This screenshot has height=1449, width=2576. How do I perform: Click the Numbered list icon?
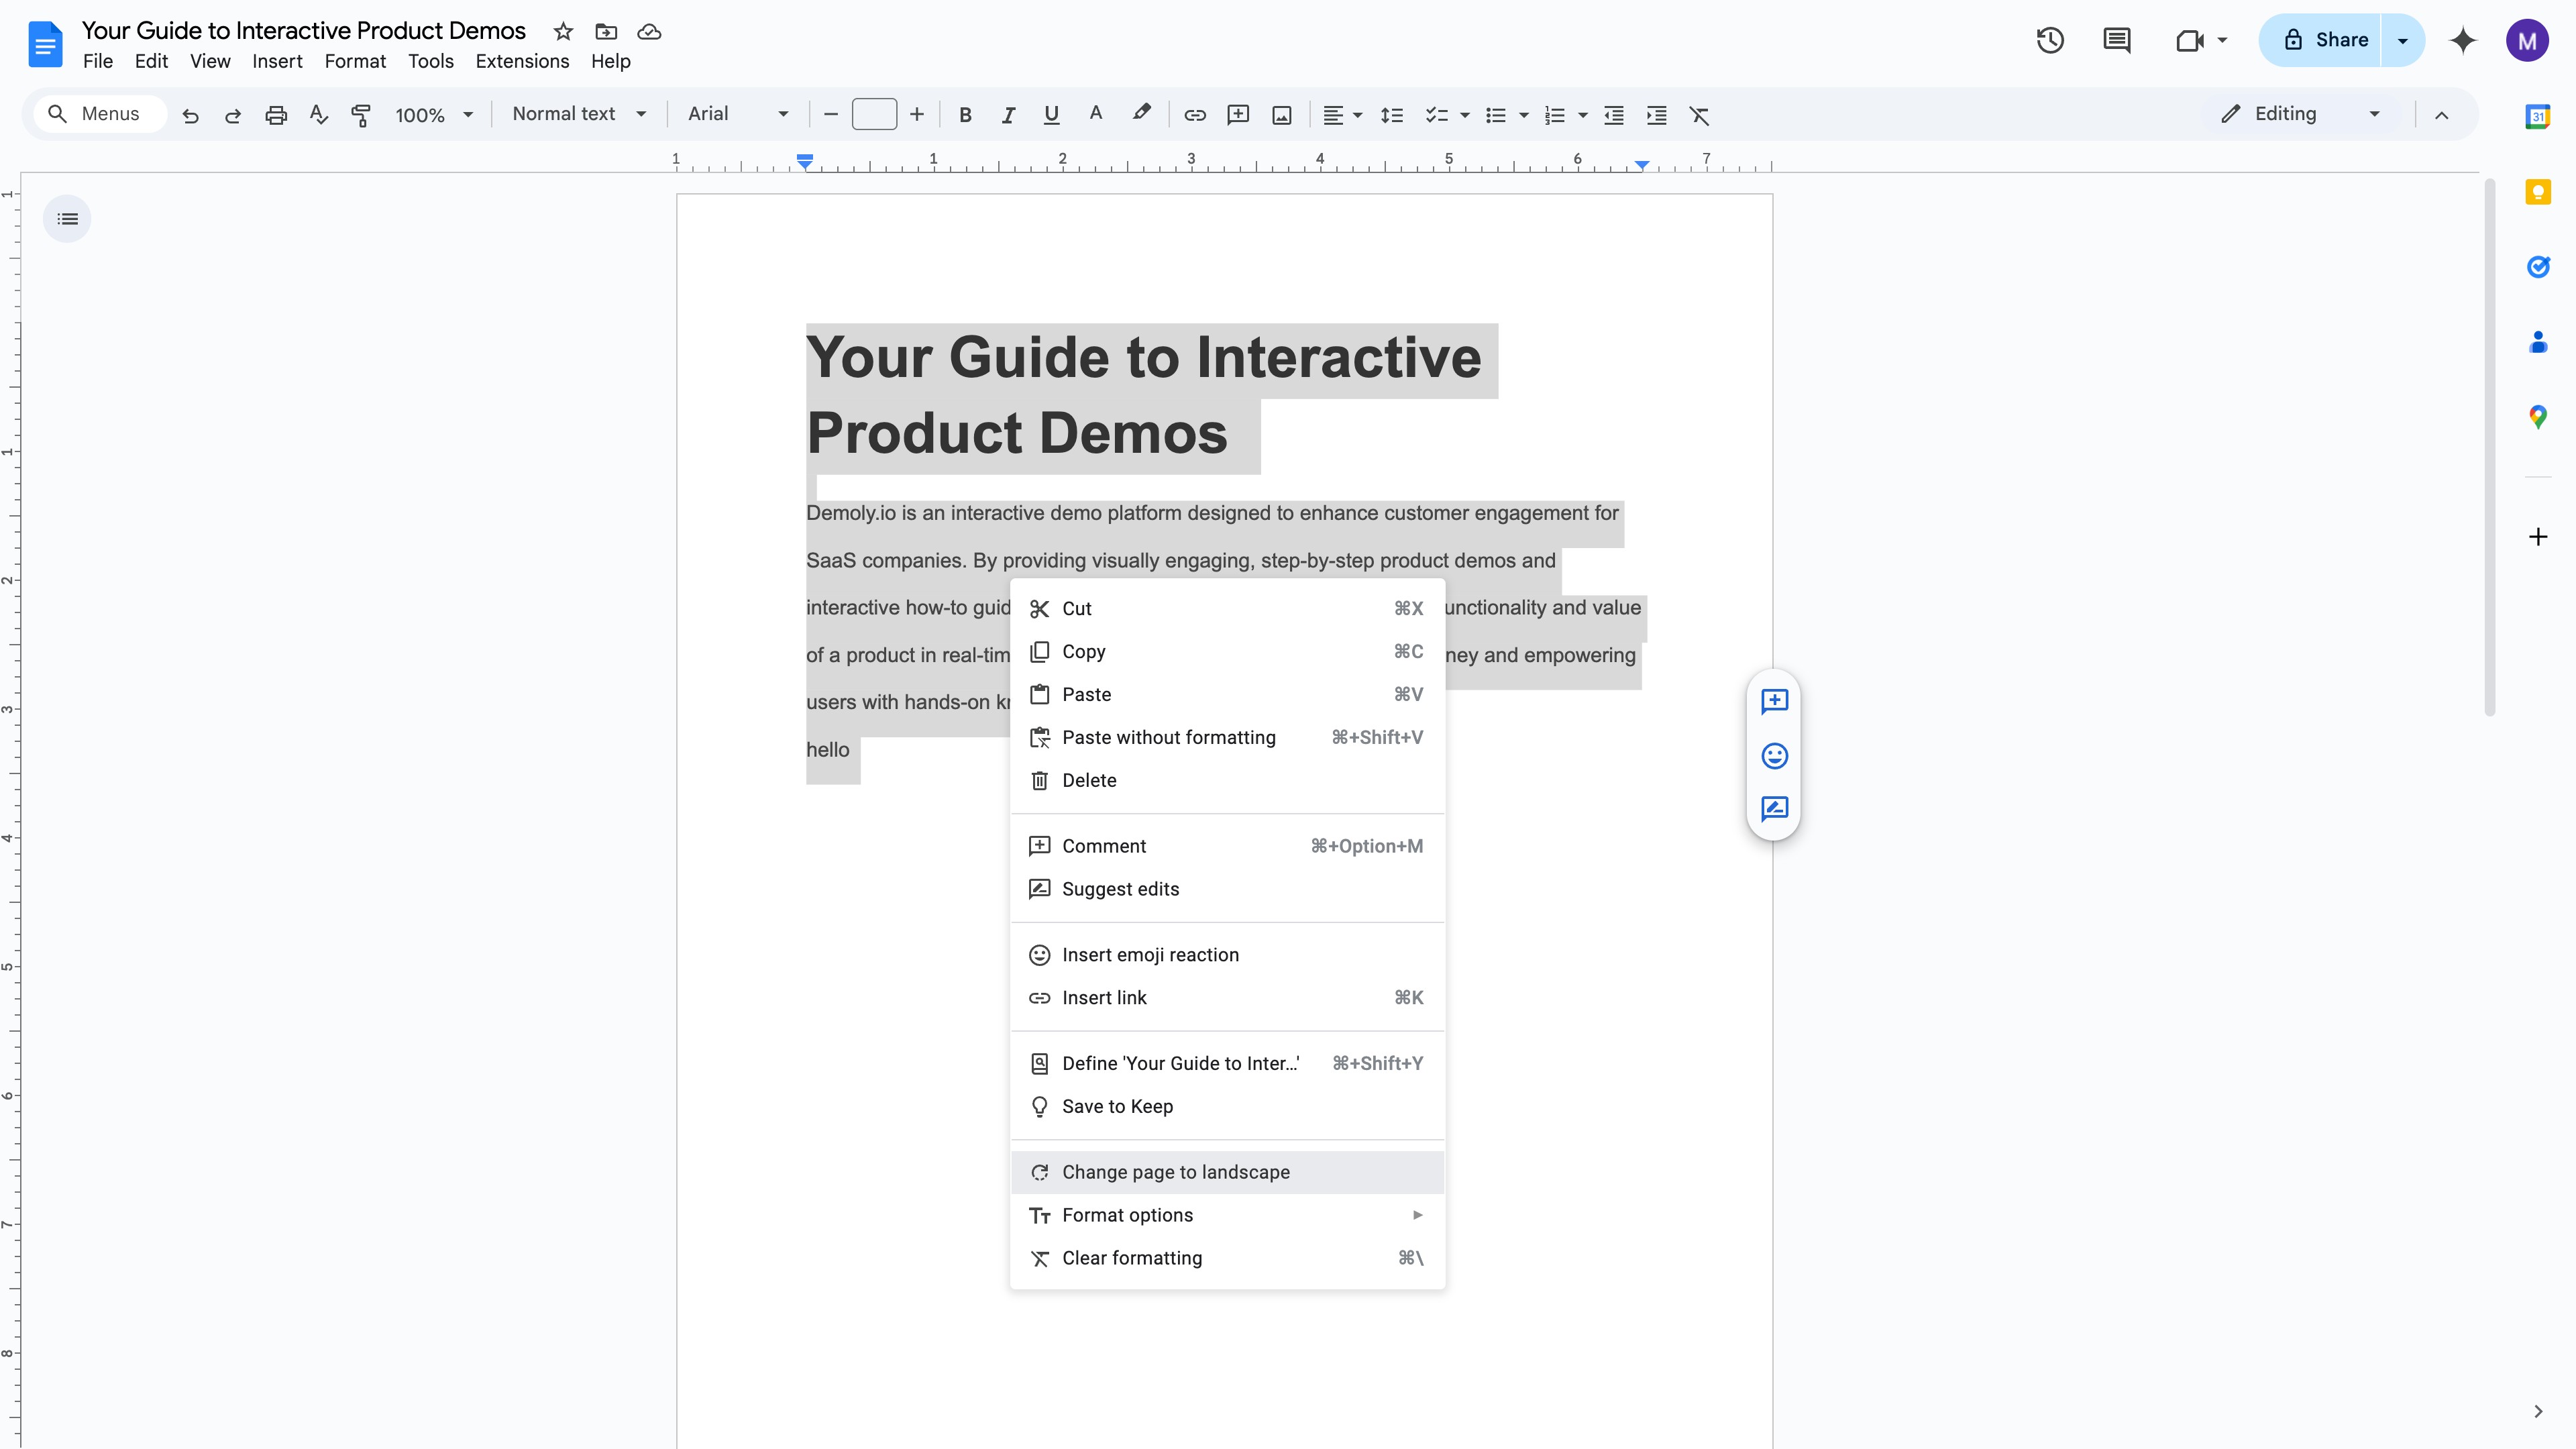[x=1555, y=115]
